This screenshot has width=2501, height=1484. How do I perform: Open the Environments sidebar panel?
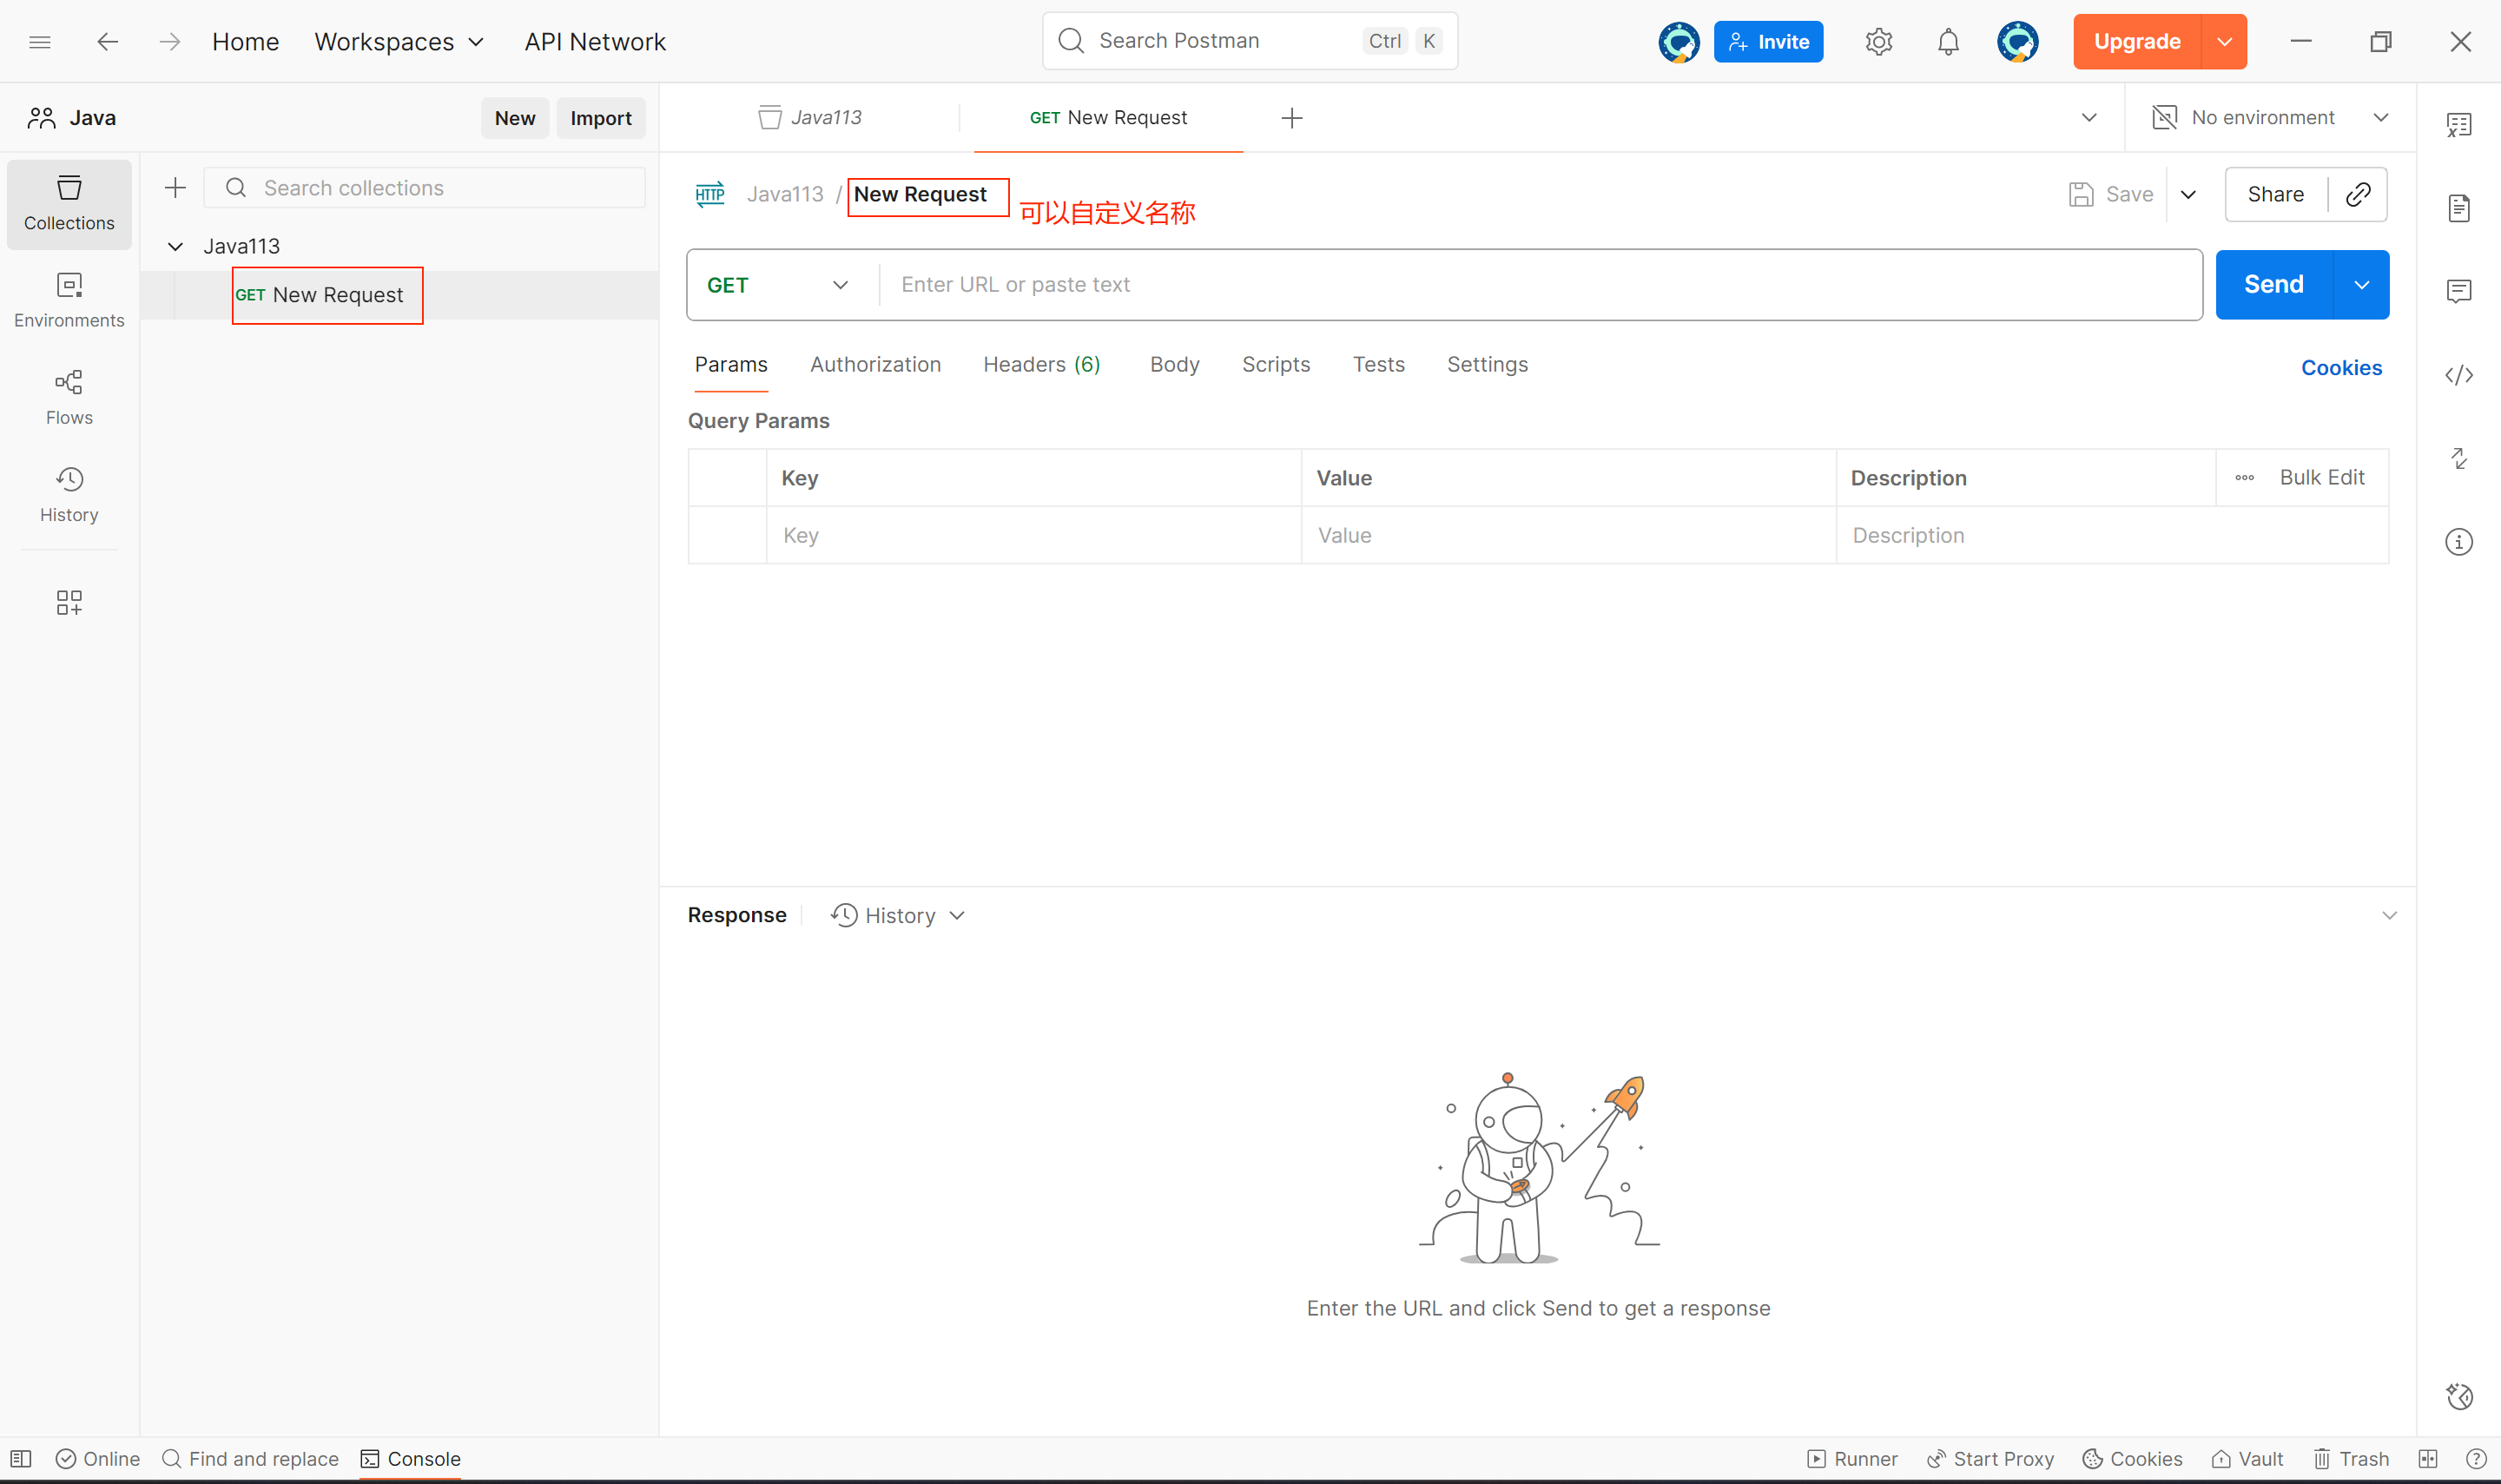[69, 299]
